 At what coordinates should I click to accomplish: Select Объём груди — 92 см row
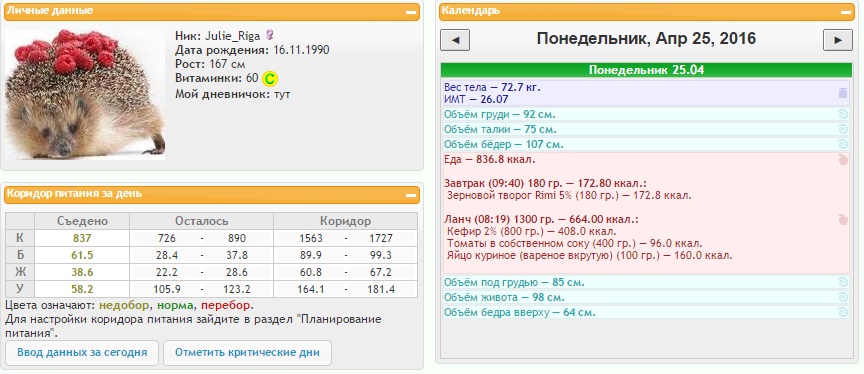pos(646,115)
